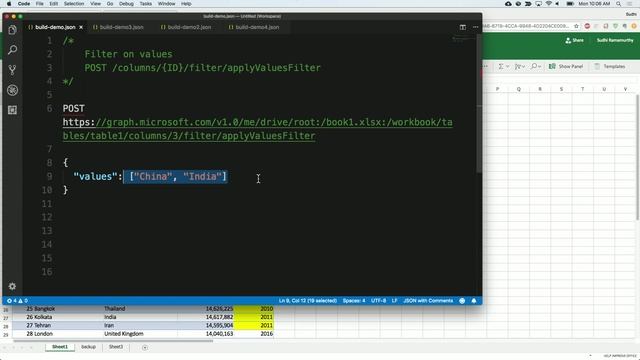This screenshot has width=640, height=360.
Task: Click the Wi-Fi status icon
Action: 548,4
